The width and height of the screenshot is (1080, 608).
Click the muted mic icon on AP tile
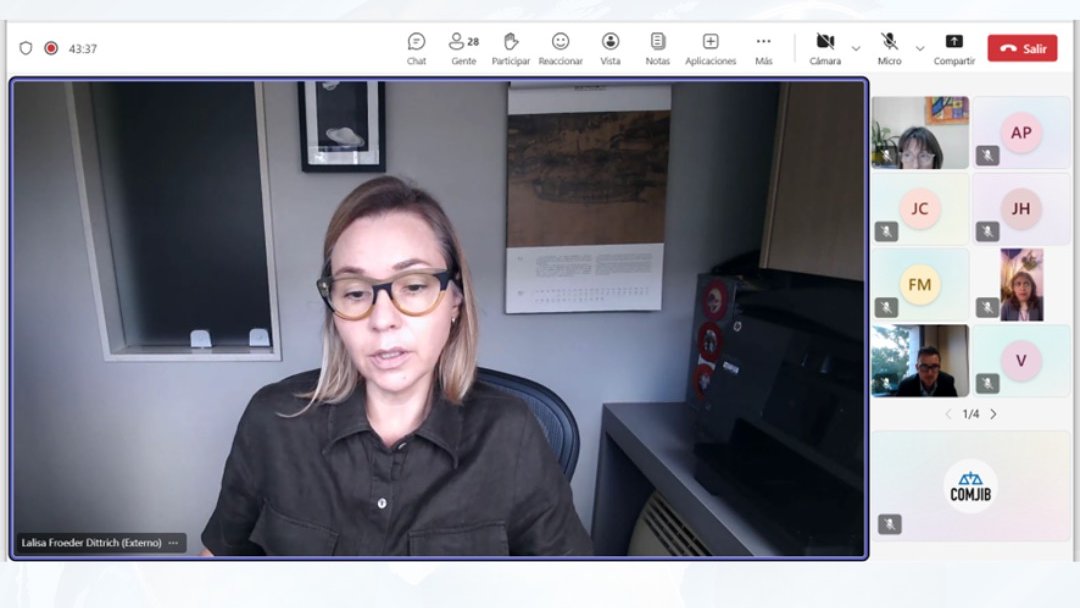coord(987,156)
